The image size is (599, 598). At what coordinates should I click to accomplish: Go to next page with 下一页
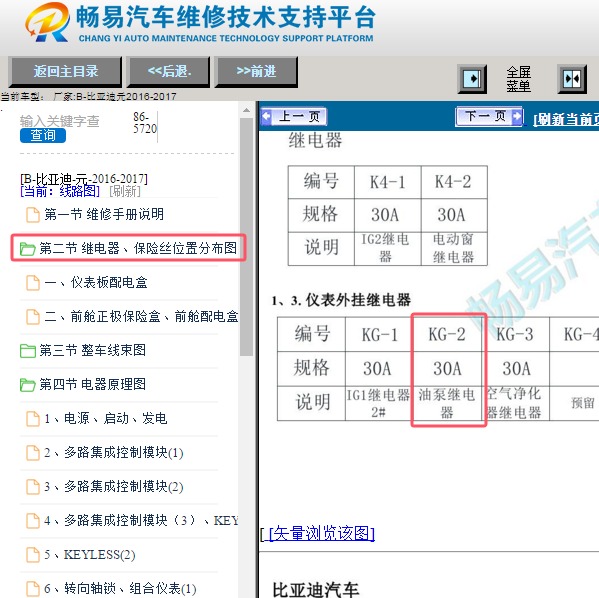[x=489, y=116]
